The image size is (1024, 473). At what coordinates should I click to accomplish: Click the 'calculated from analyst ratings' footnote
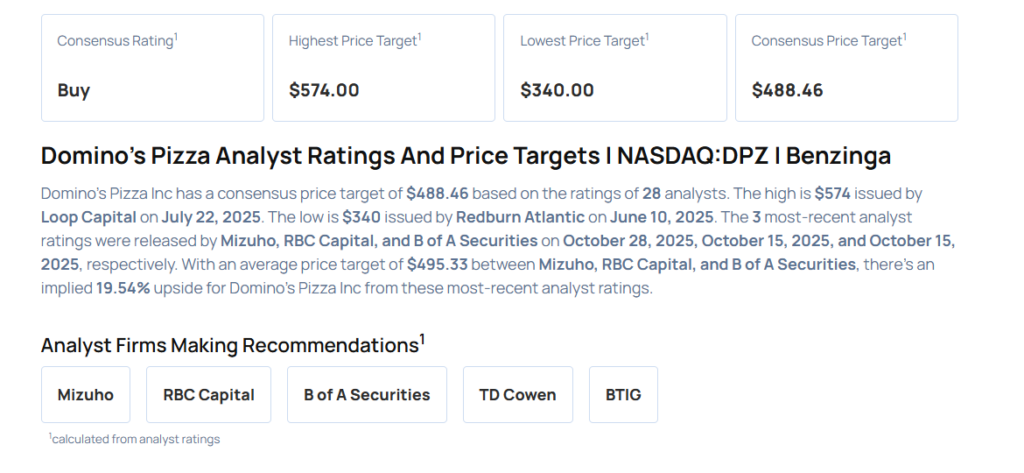click(x=134, y=438)
